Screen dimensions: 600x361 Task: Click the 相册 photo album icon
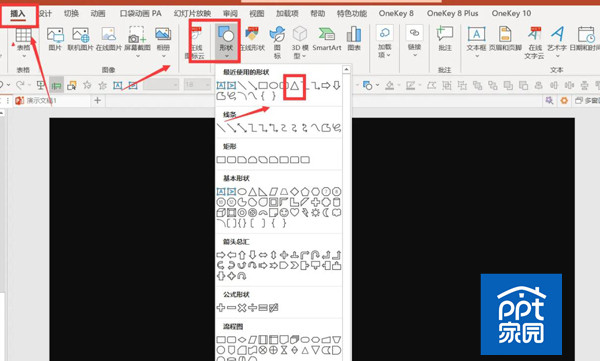pyautogui.click(x=163, y=35)
